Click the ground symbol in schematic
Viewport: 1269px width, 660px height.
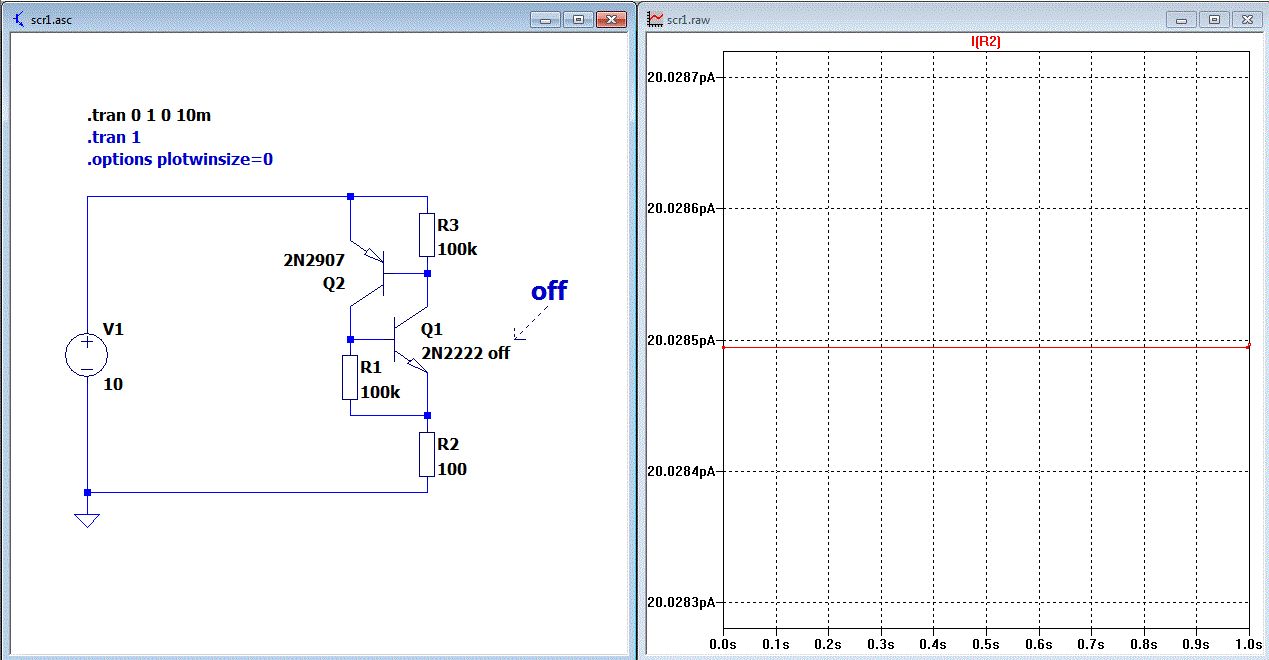click(87, 519)
